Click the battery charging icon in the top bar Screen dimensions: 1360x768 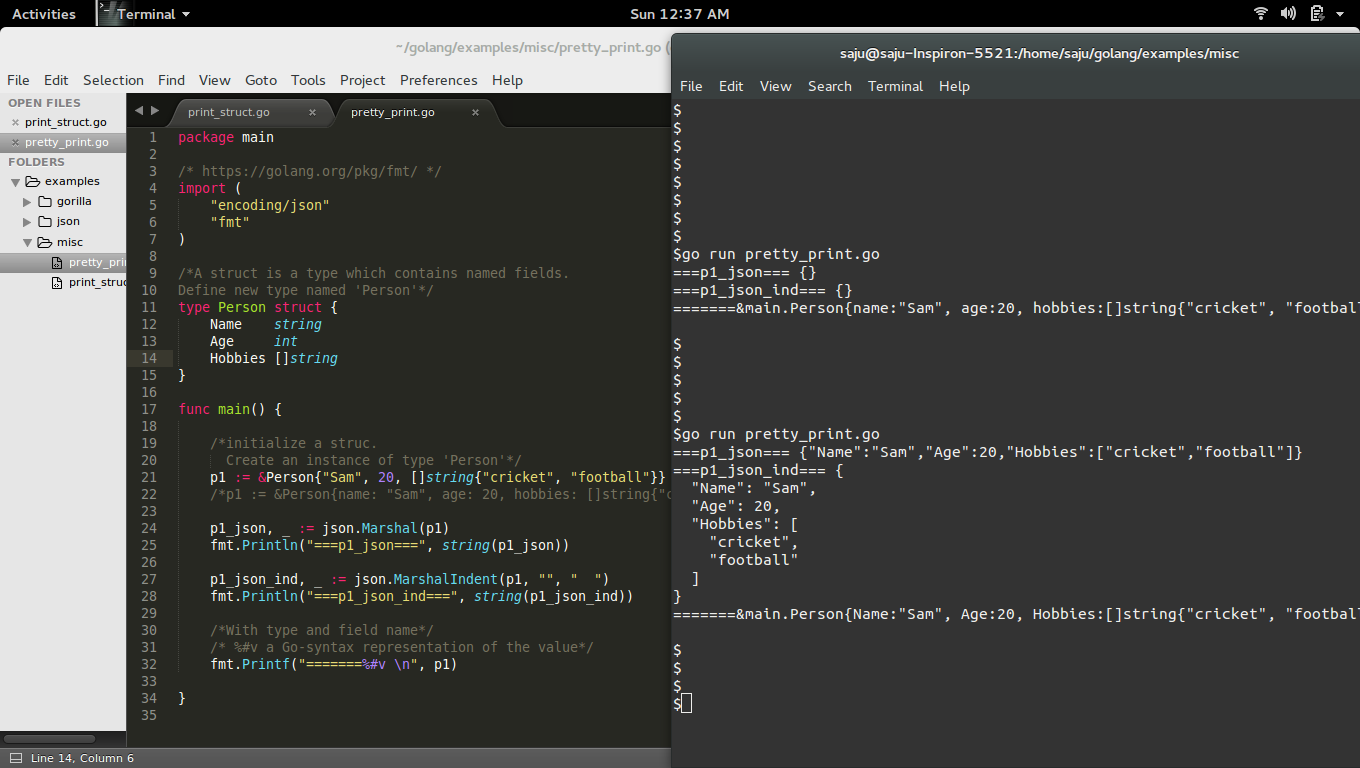tap(1315, 13)
